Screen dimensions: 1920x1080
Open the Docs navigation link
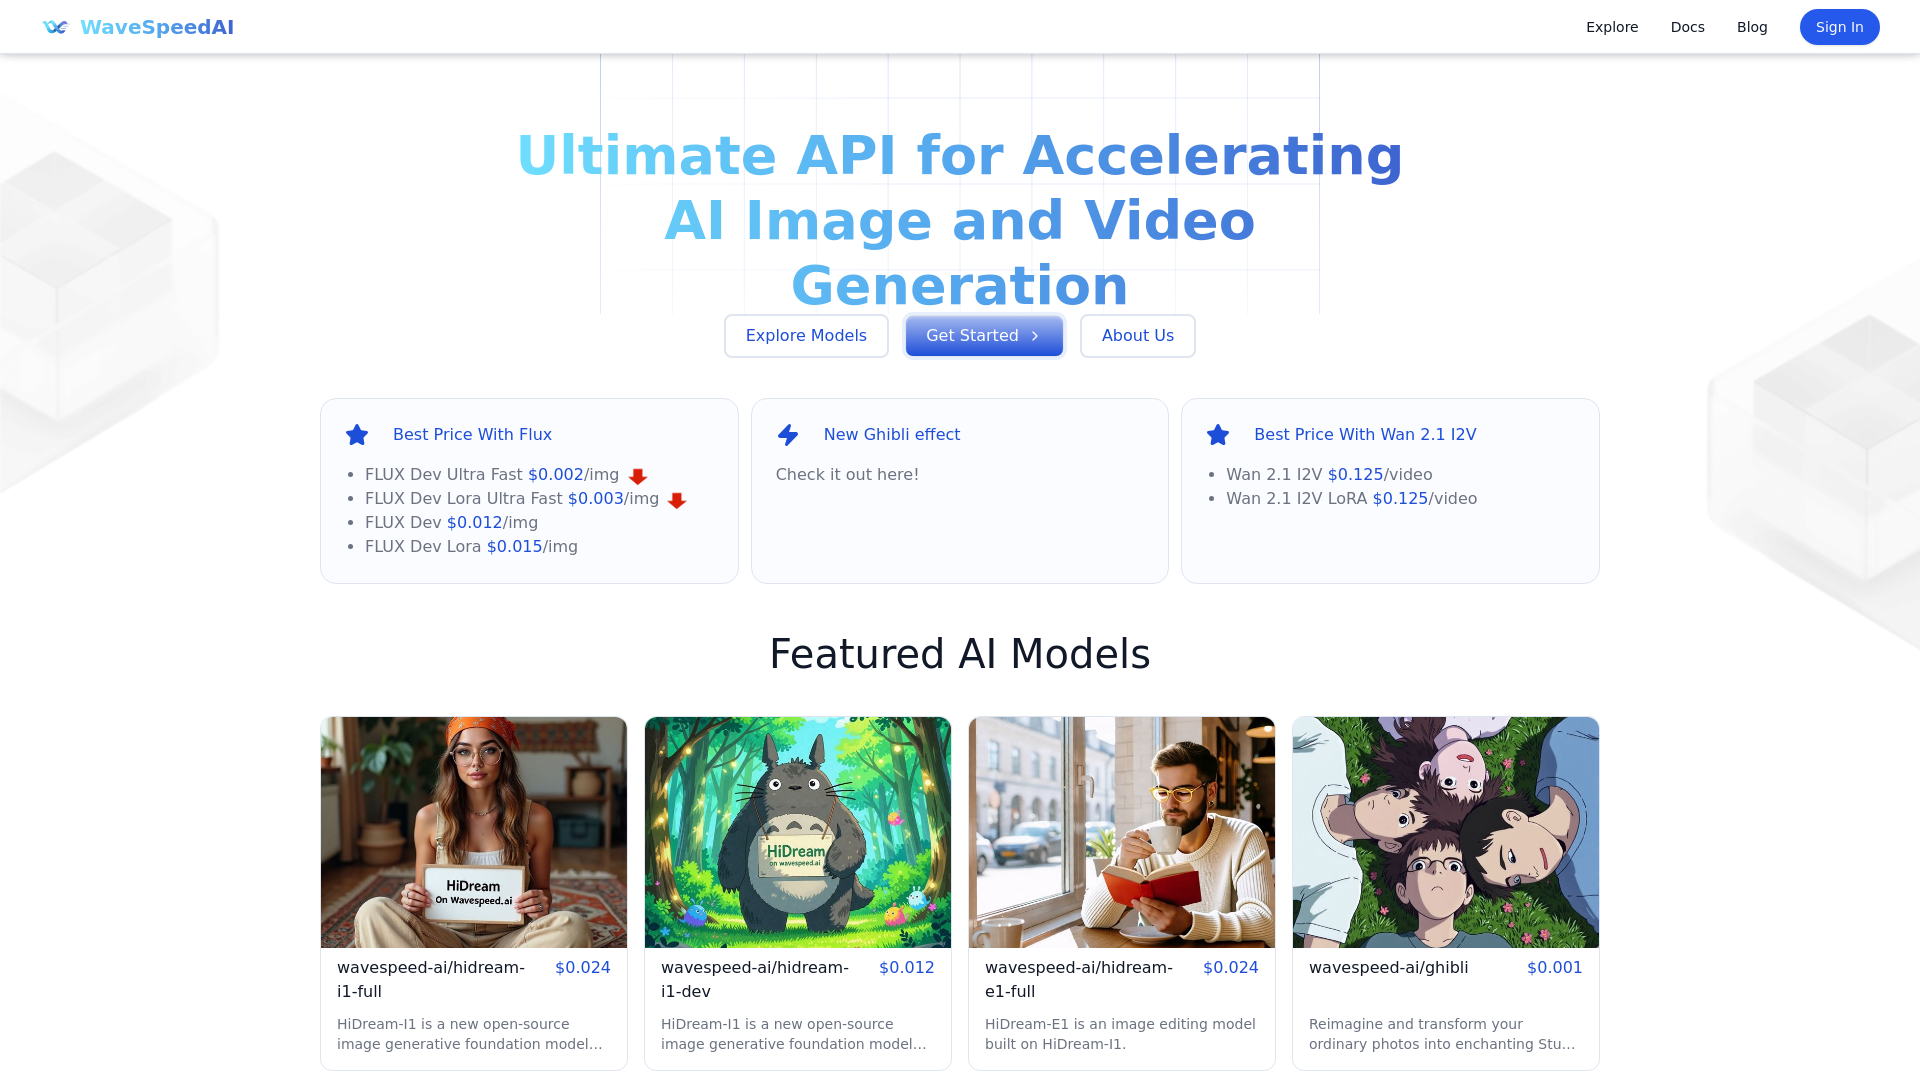pyautogui.click(x=1688, y=27)
